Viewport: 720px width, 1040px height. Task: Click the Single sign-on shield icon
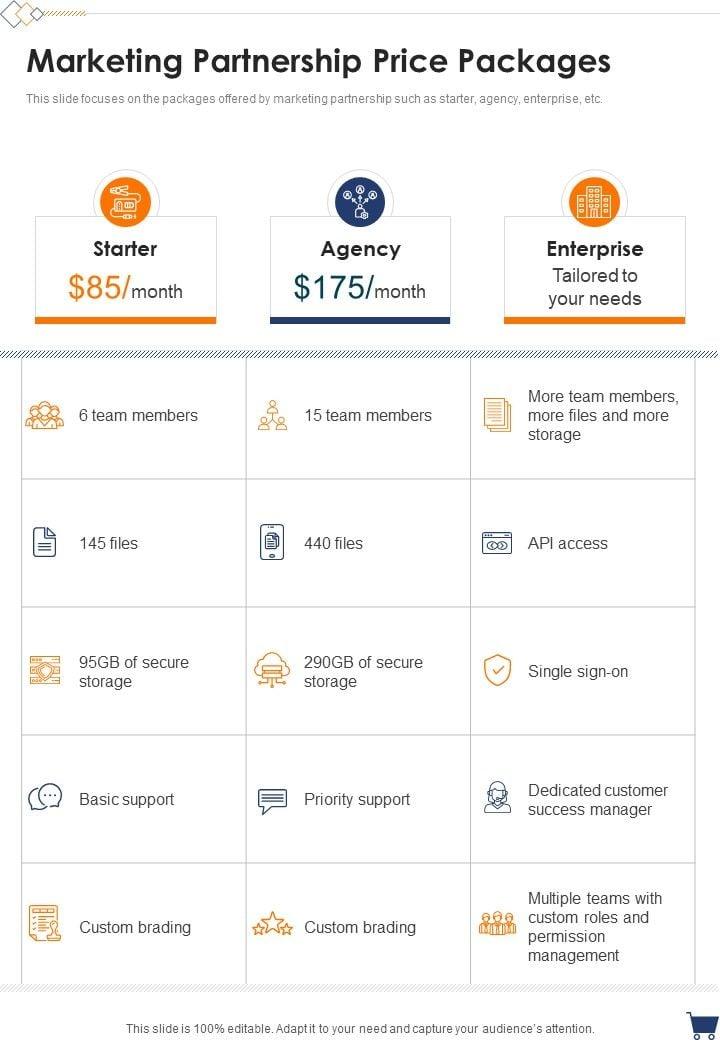point(497,671)
